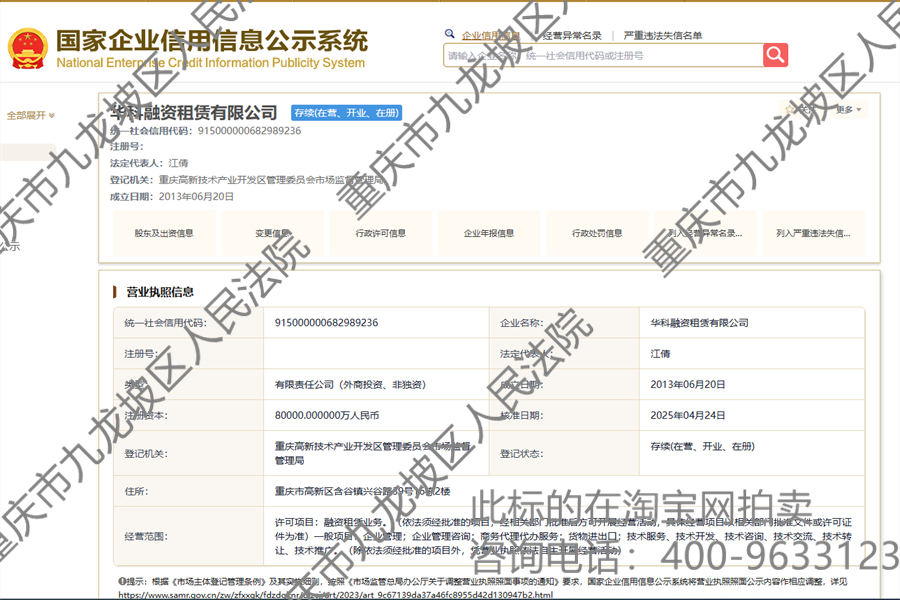Expand all sections via 全部展开
900x600 pixels.
30,115
